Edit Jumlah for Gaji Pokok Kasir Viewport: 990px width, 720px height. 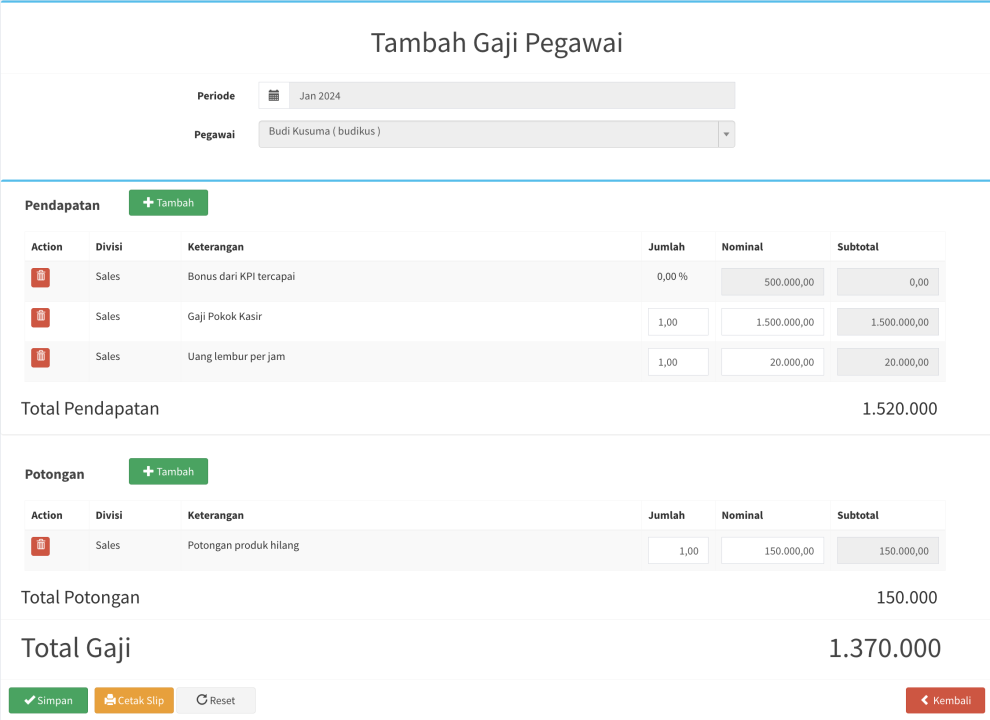pyautogui.click(x=678, y=322)
